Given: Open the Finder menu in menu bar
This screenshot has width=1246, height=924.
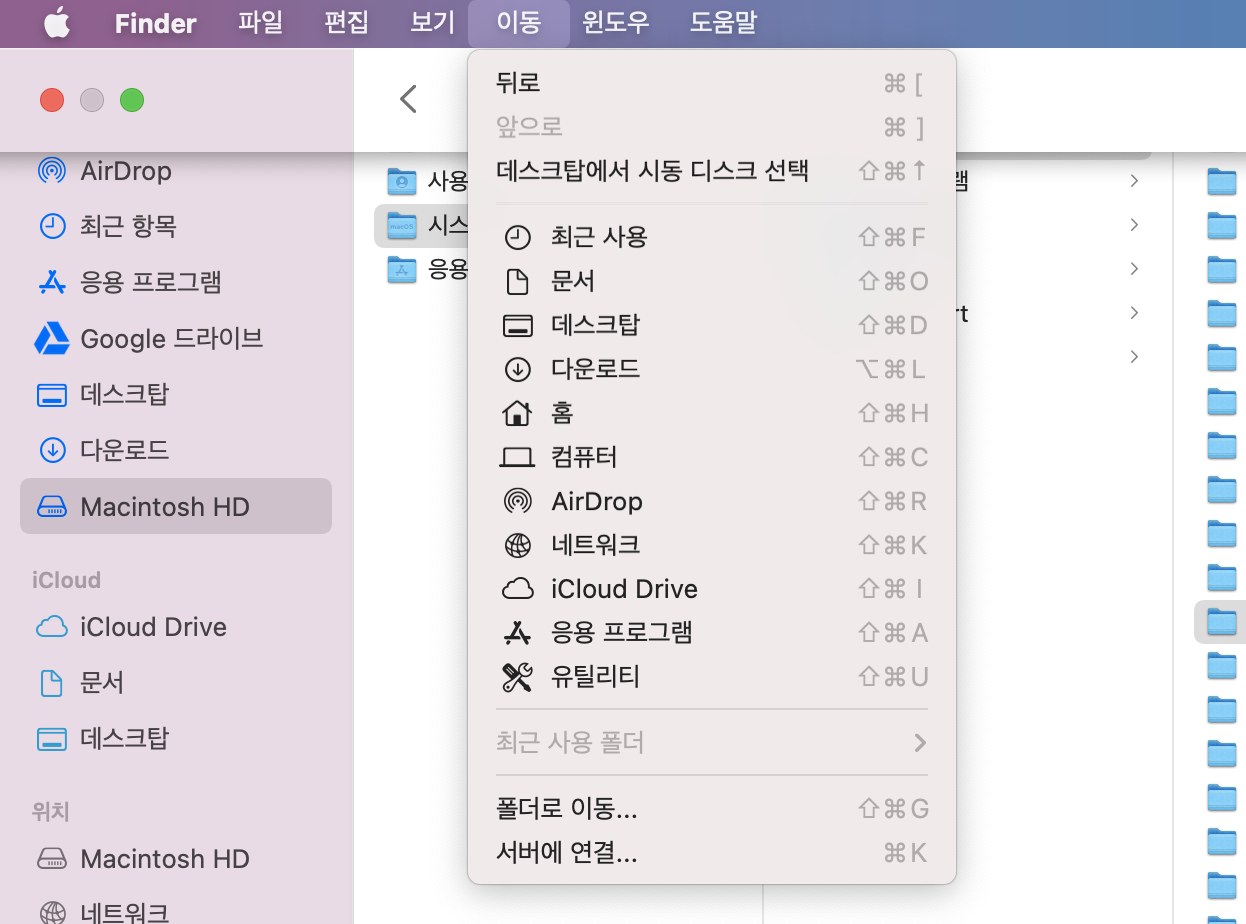Looking at the screenshot, I should click(155, 23).
